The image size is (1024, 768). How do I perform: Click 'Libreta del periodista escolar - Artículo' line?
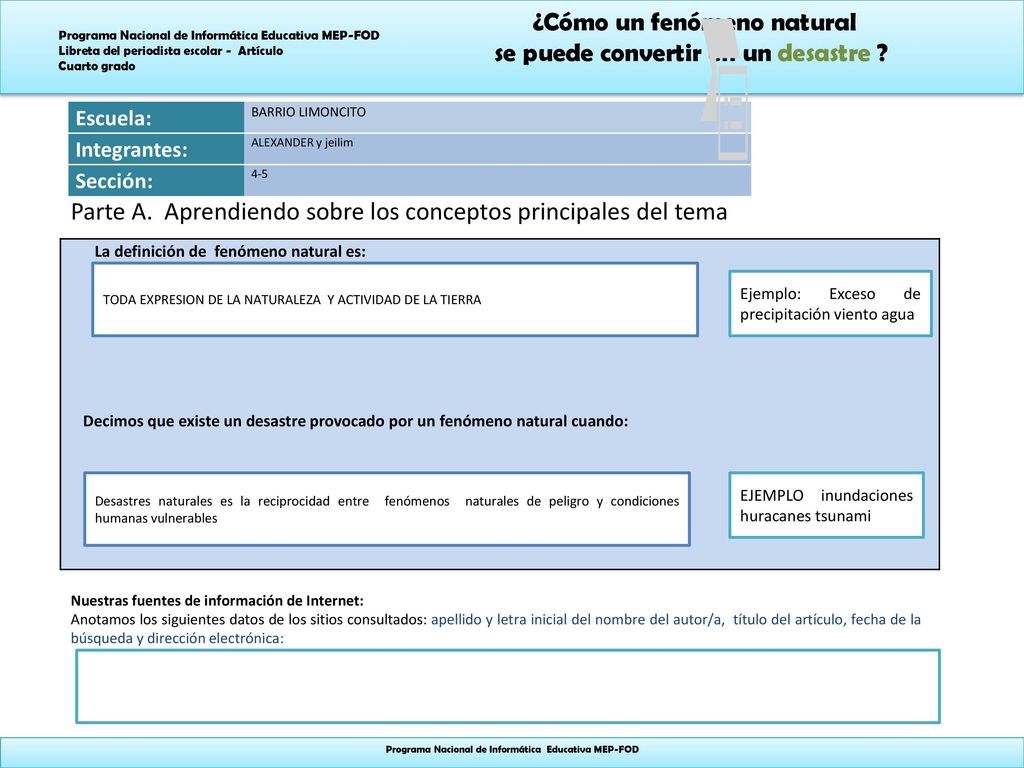point(170,51)
